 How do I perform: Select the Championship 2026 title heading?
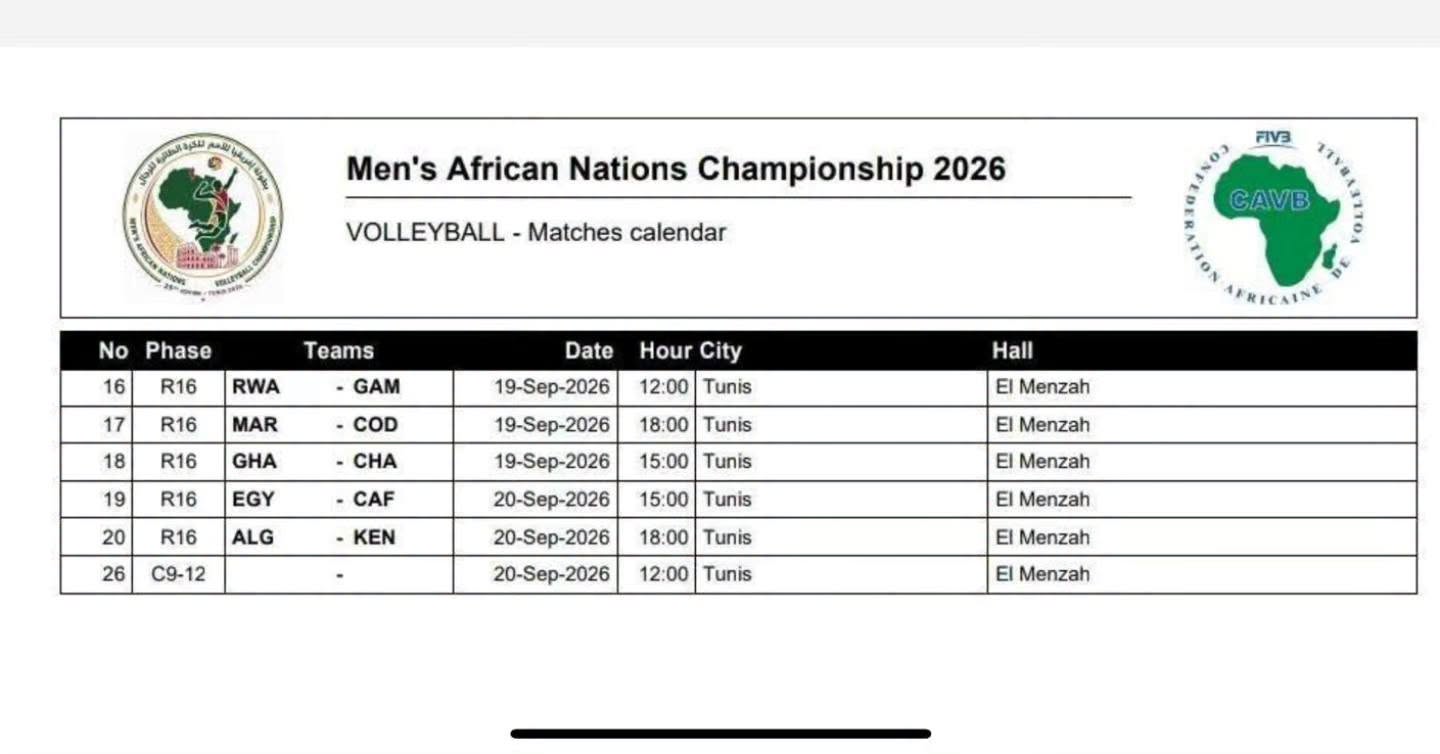tap(676, 168)
